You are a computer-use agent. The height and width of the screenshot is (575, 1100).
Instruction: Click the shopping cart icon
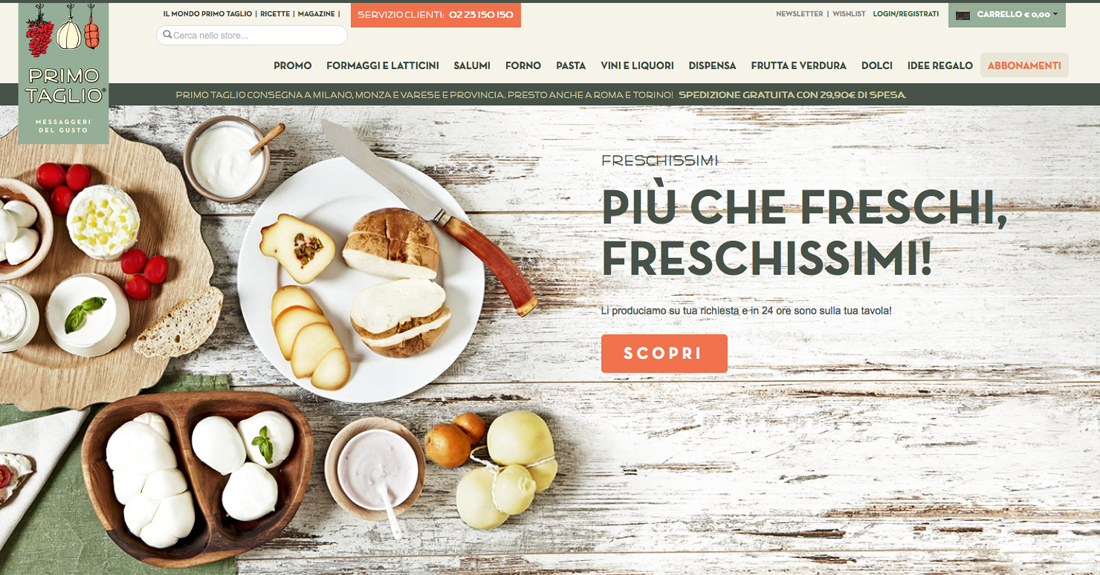tap(963, 15)
